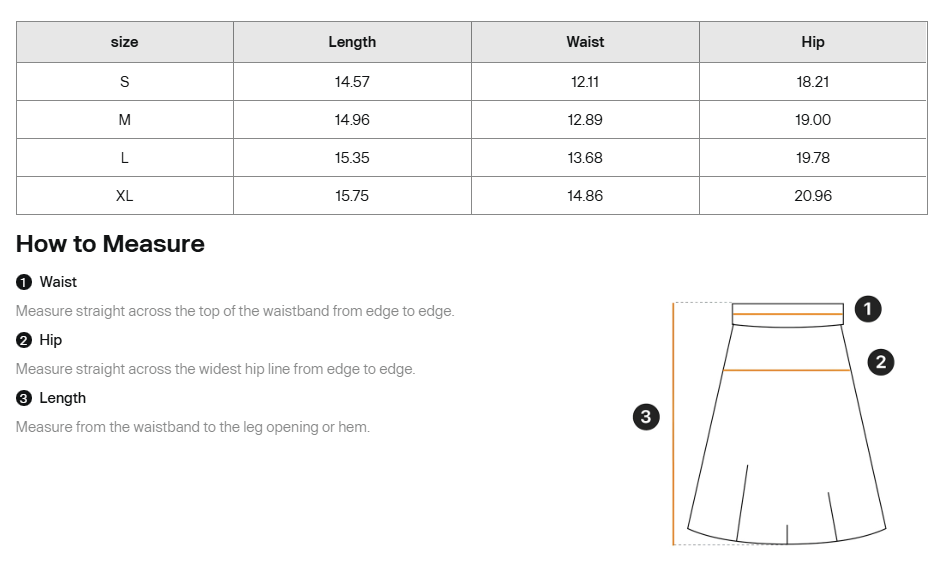The width and height of the screenshot is (943, 567).
Task: Click the 14.57 length value
Action: 352,82
